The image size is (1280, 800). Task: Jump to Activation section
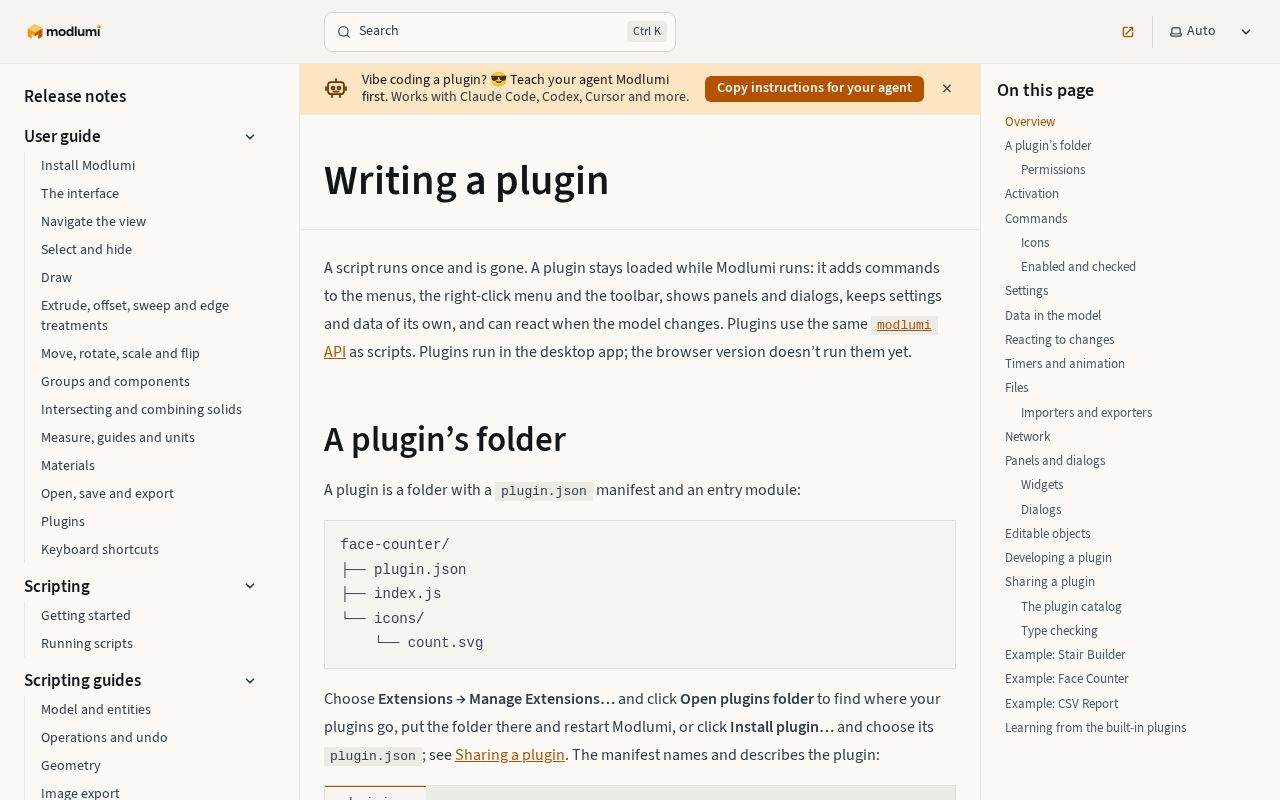1032,194
